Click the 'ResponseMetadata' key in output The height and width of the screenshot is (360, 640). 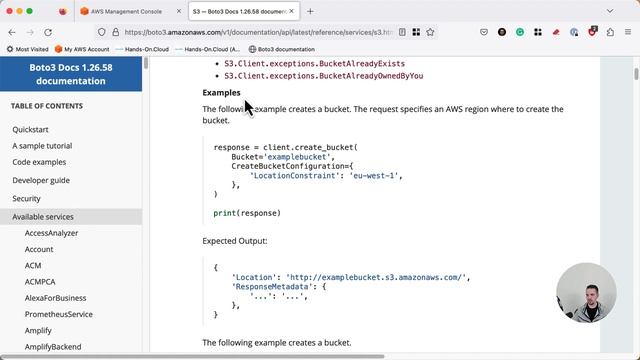pyautogui.click(x=272, y=287)
